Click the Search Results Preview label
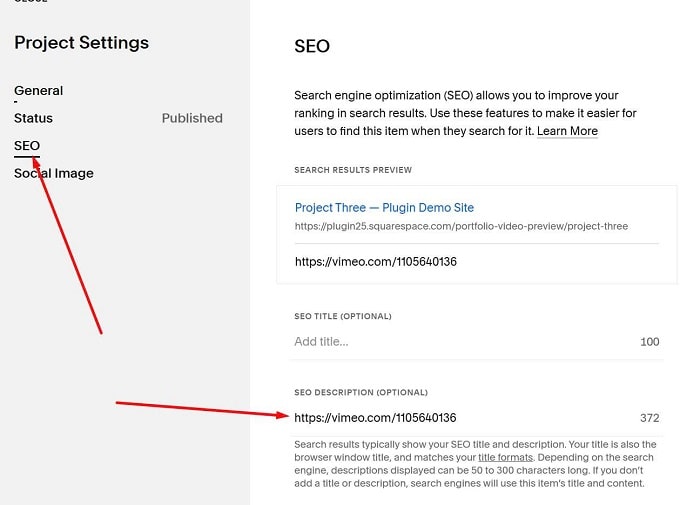Viewport: 700px width, 505px height. click(353, 170)
